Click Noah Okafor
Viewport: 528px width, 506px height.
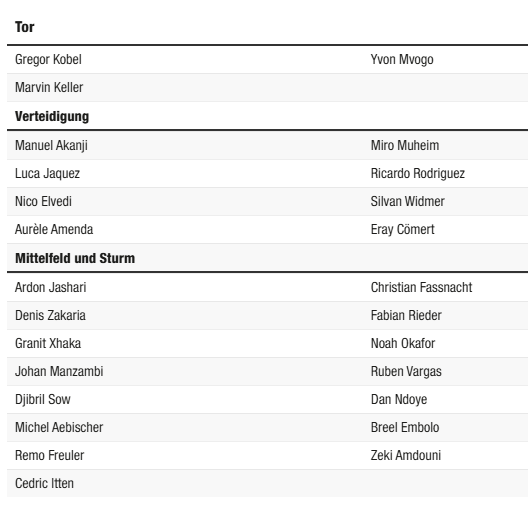click(403, 343)
